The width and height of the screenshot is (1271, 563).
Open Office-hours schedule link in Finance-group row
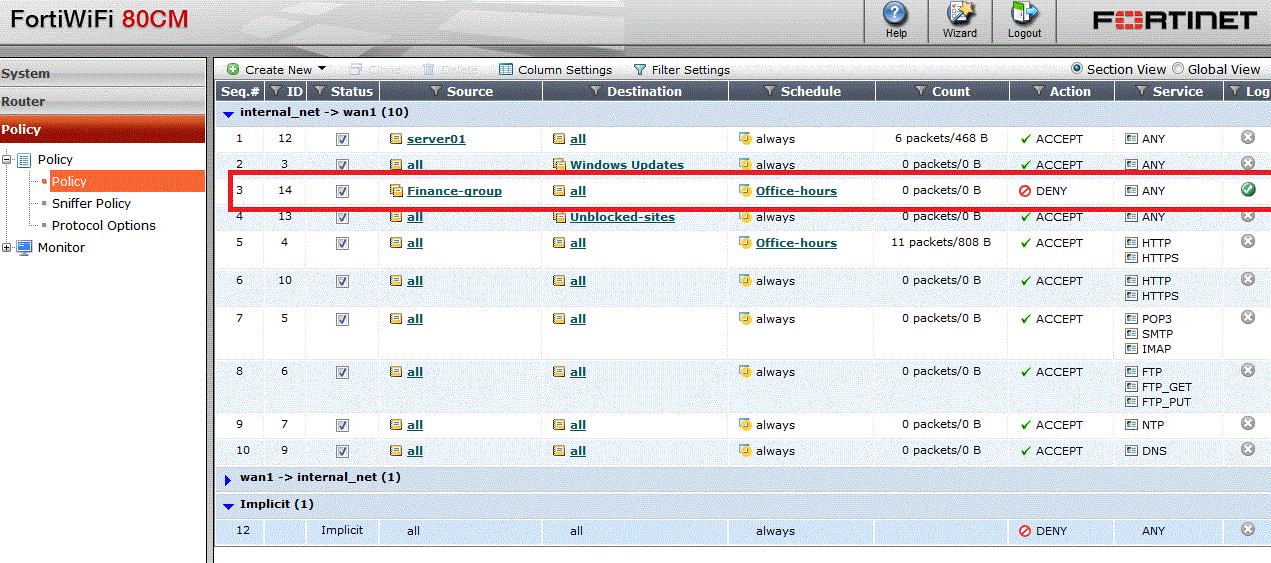point(796,191)
